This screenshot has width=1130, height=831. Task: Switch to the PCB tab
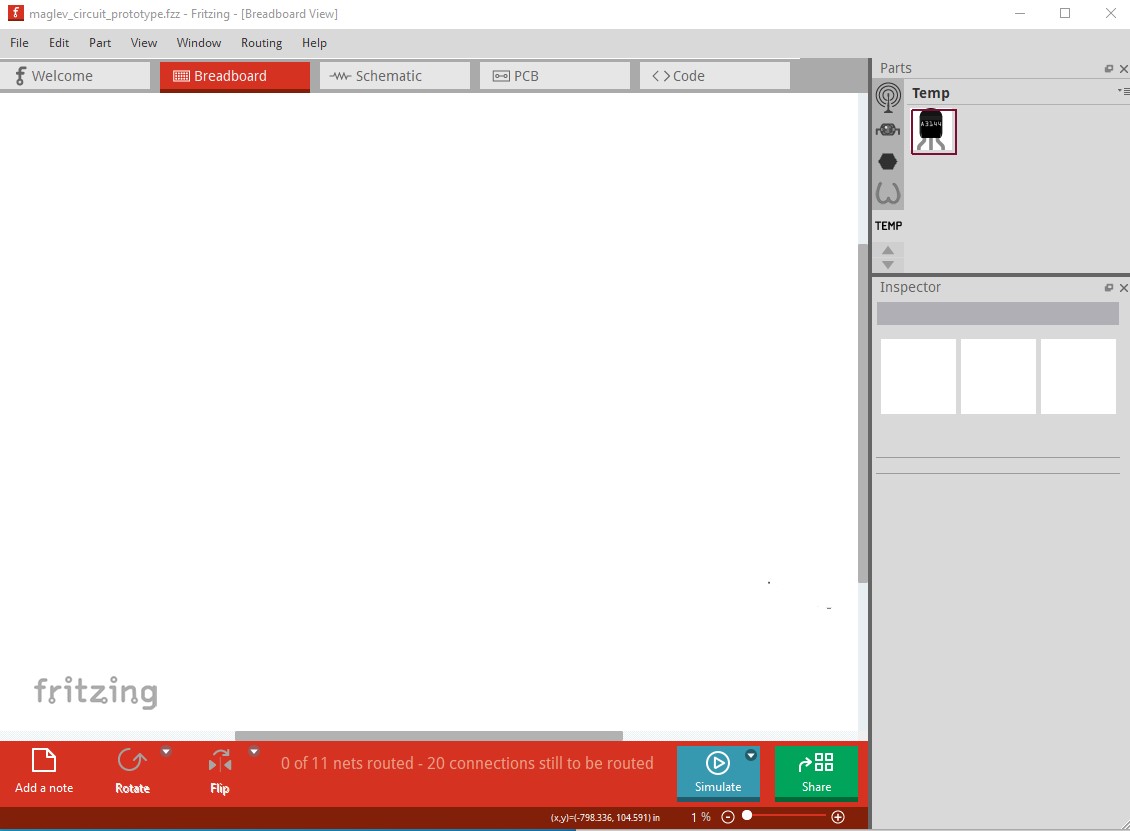tap(554, 76)
